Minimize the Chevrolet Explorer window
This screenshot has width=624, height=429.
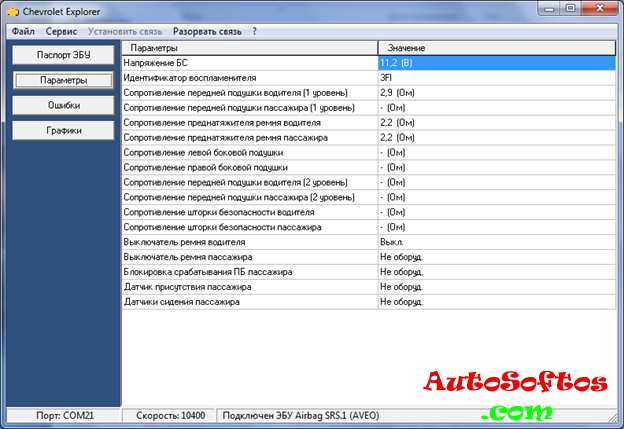tap(549, 8)
